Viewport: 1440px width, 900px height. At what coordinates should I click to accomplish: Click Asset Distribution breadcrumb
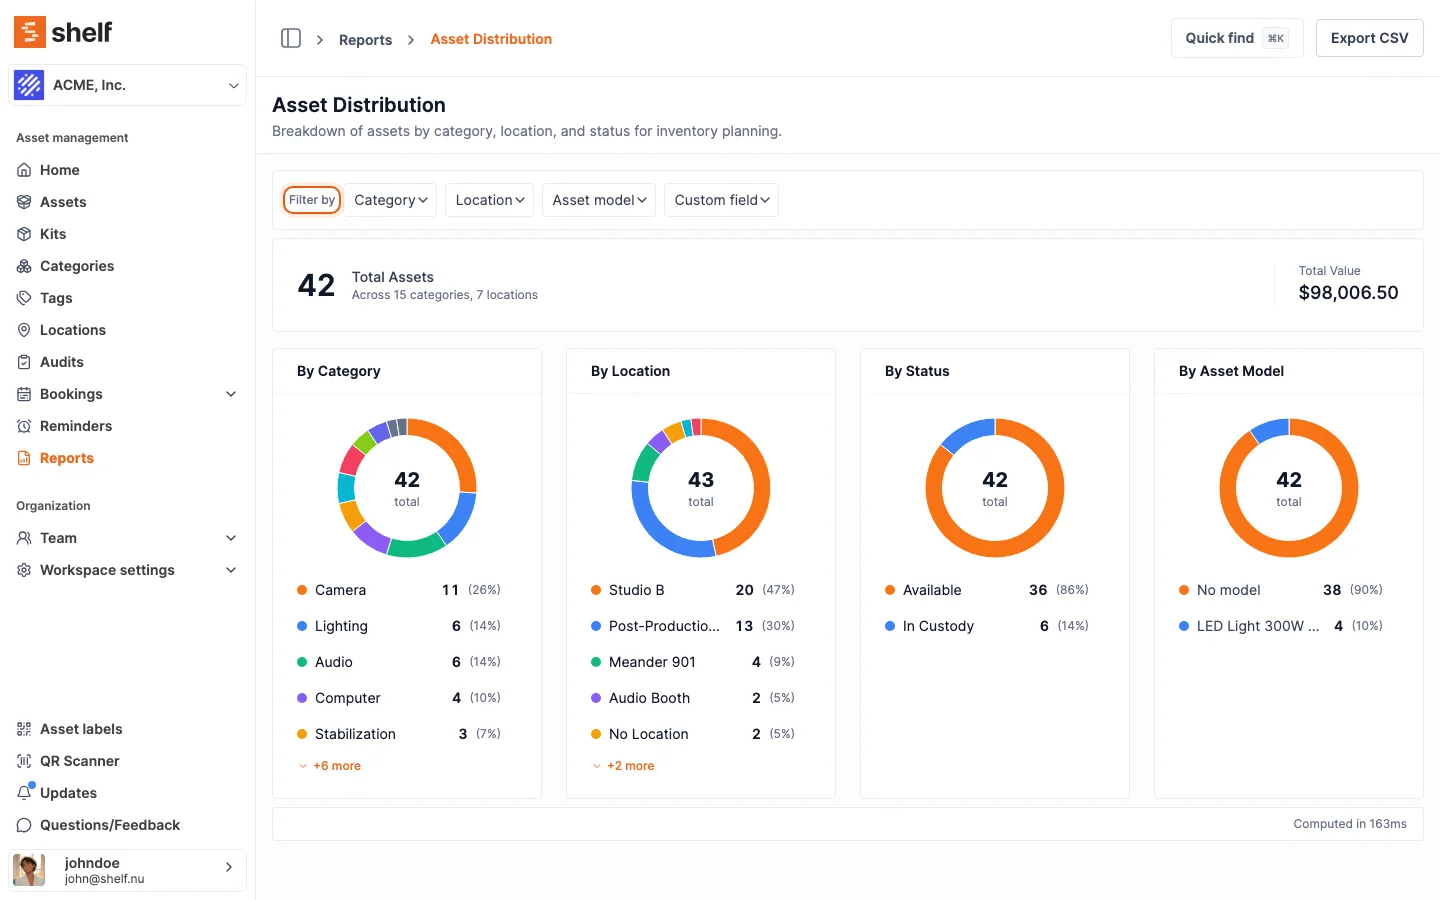491,39
